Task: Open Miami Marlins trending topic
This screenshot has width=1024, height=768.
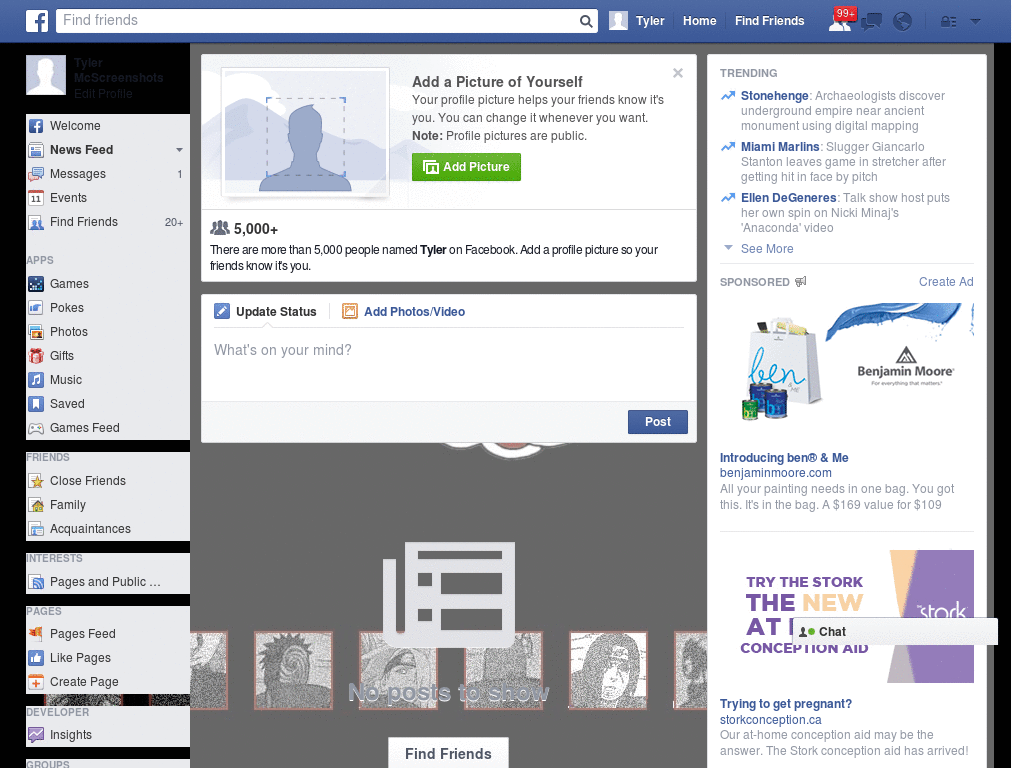Action: tap(780, 147)
